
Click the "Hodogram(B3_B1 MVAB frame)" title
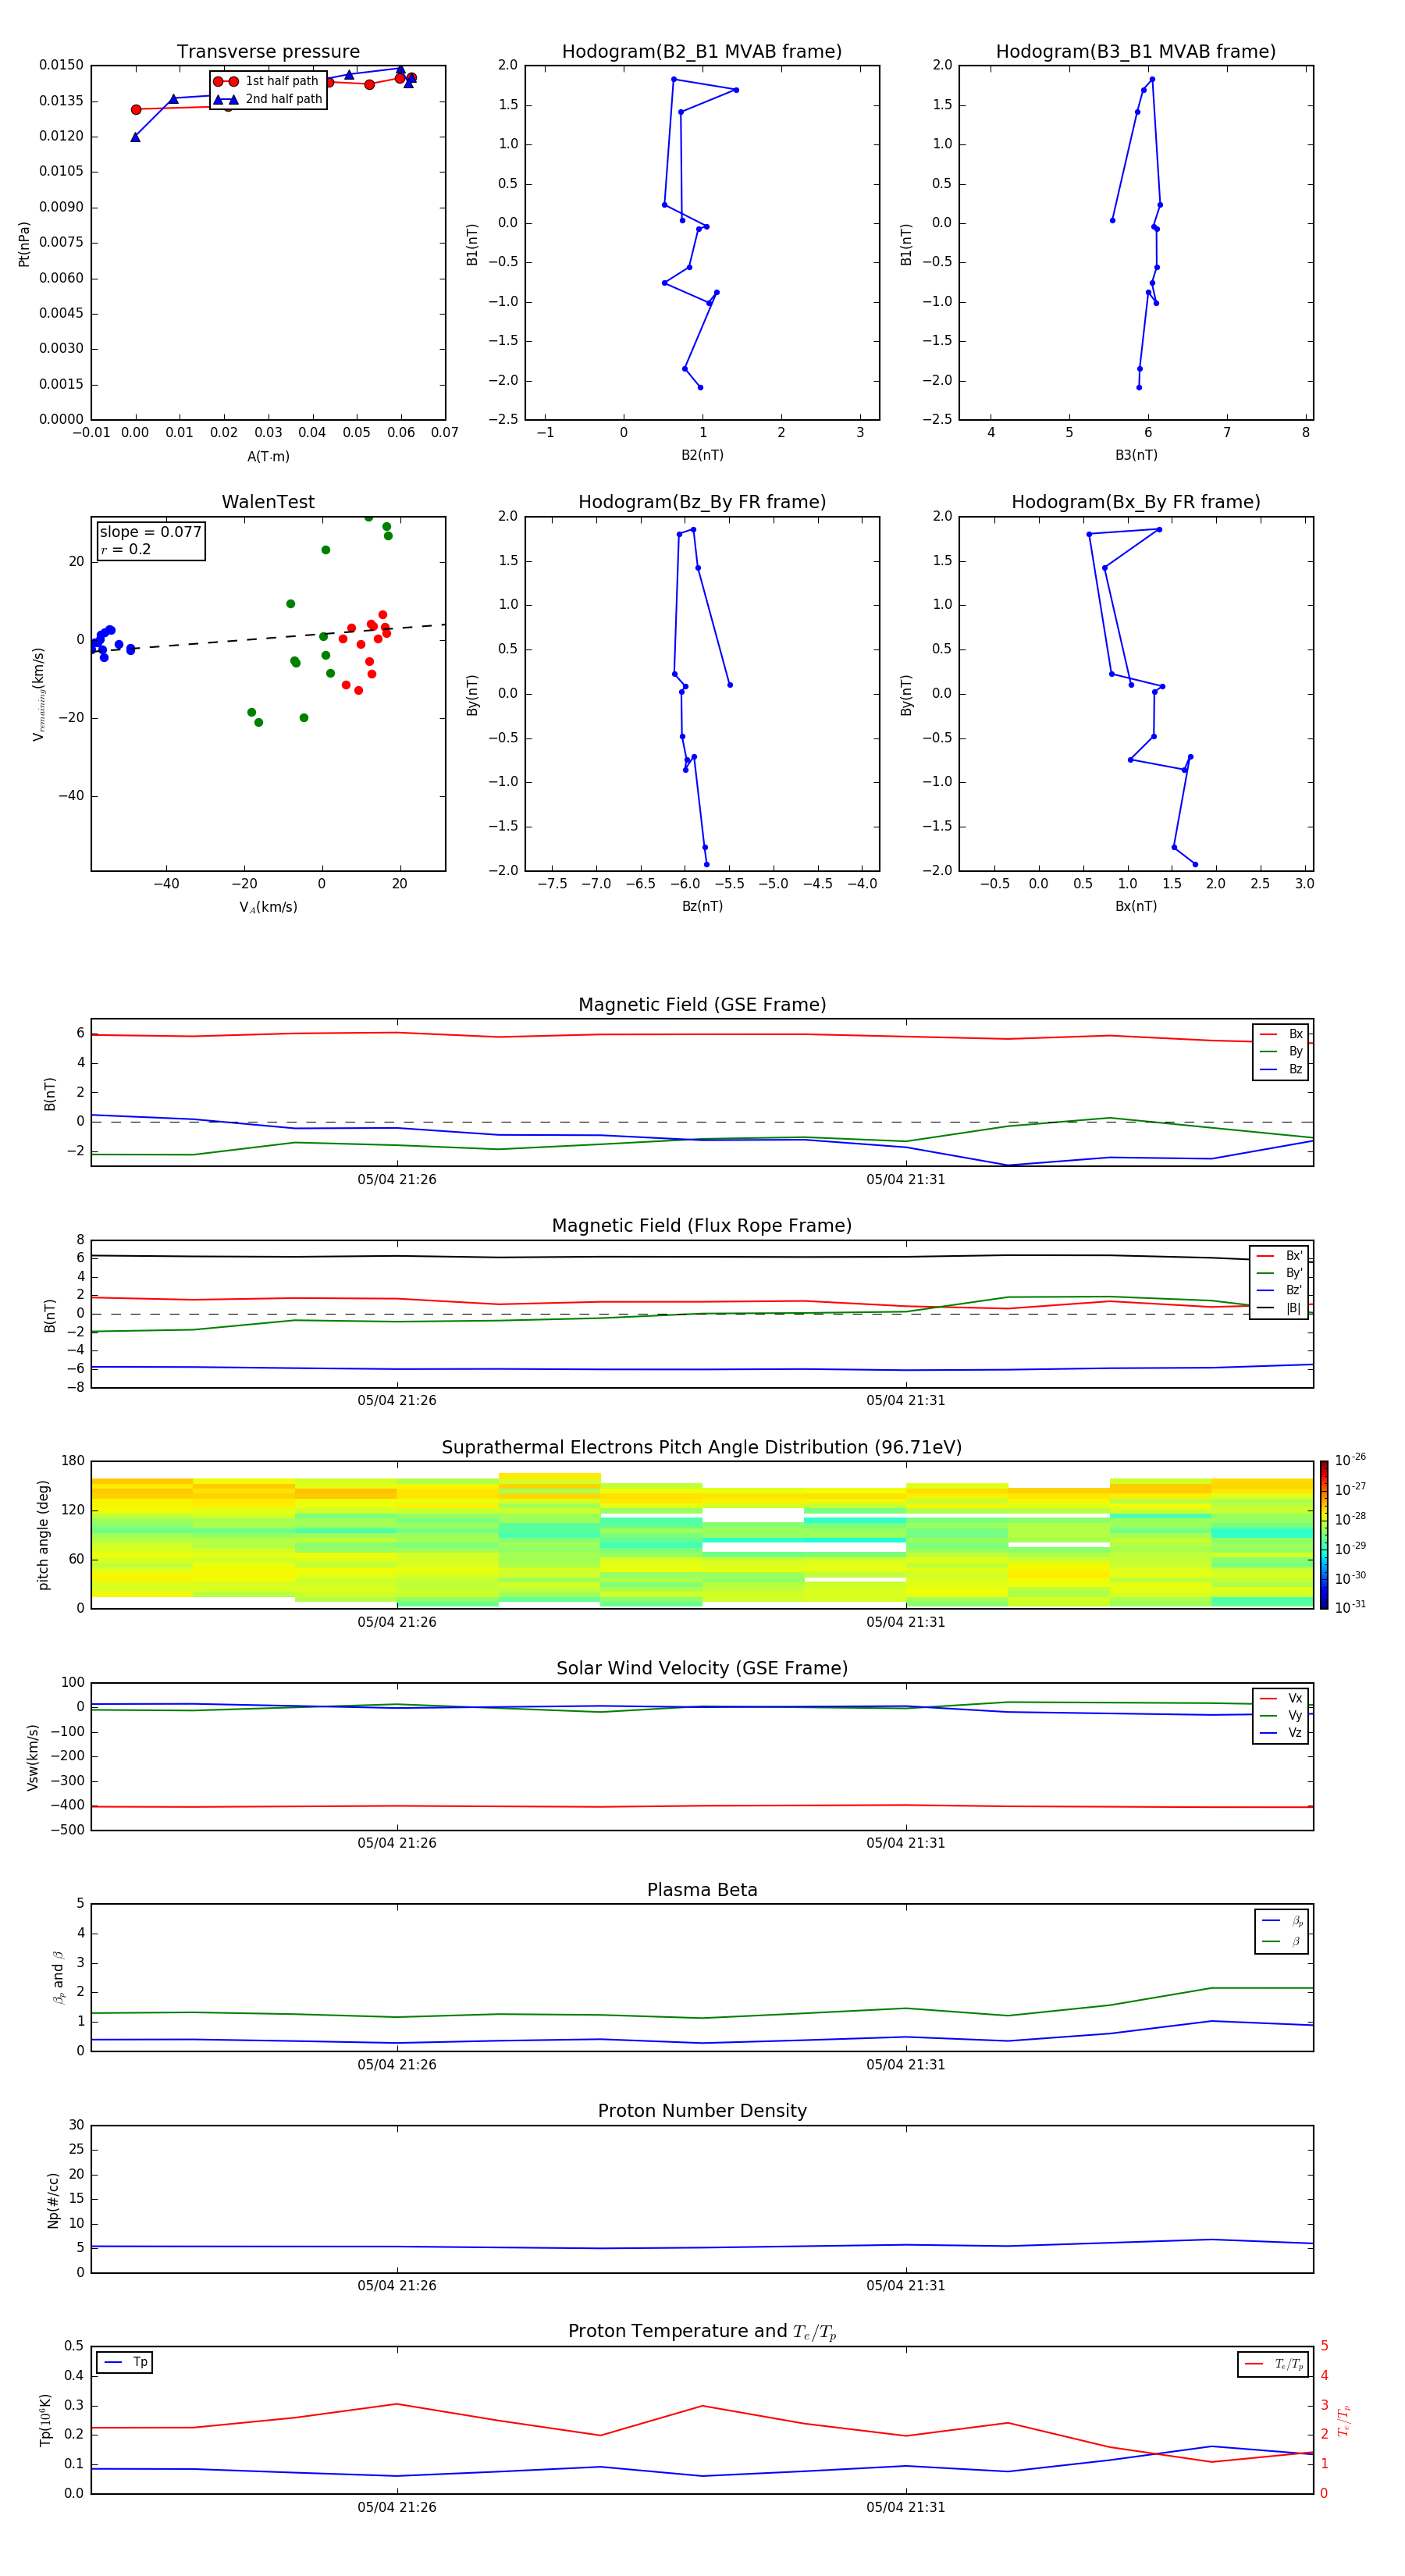click(x=1136, y=52)
